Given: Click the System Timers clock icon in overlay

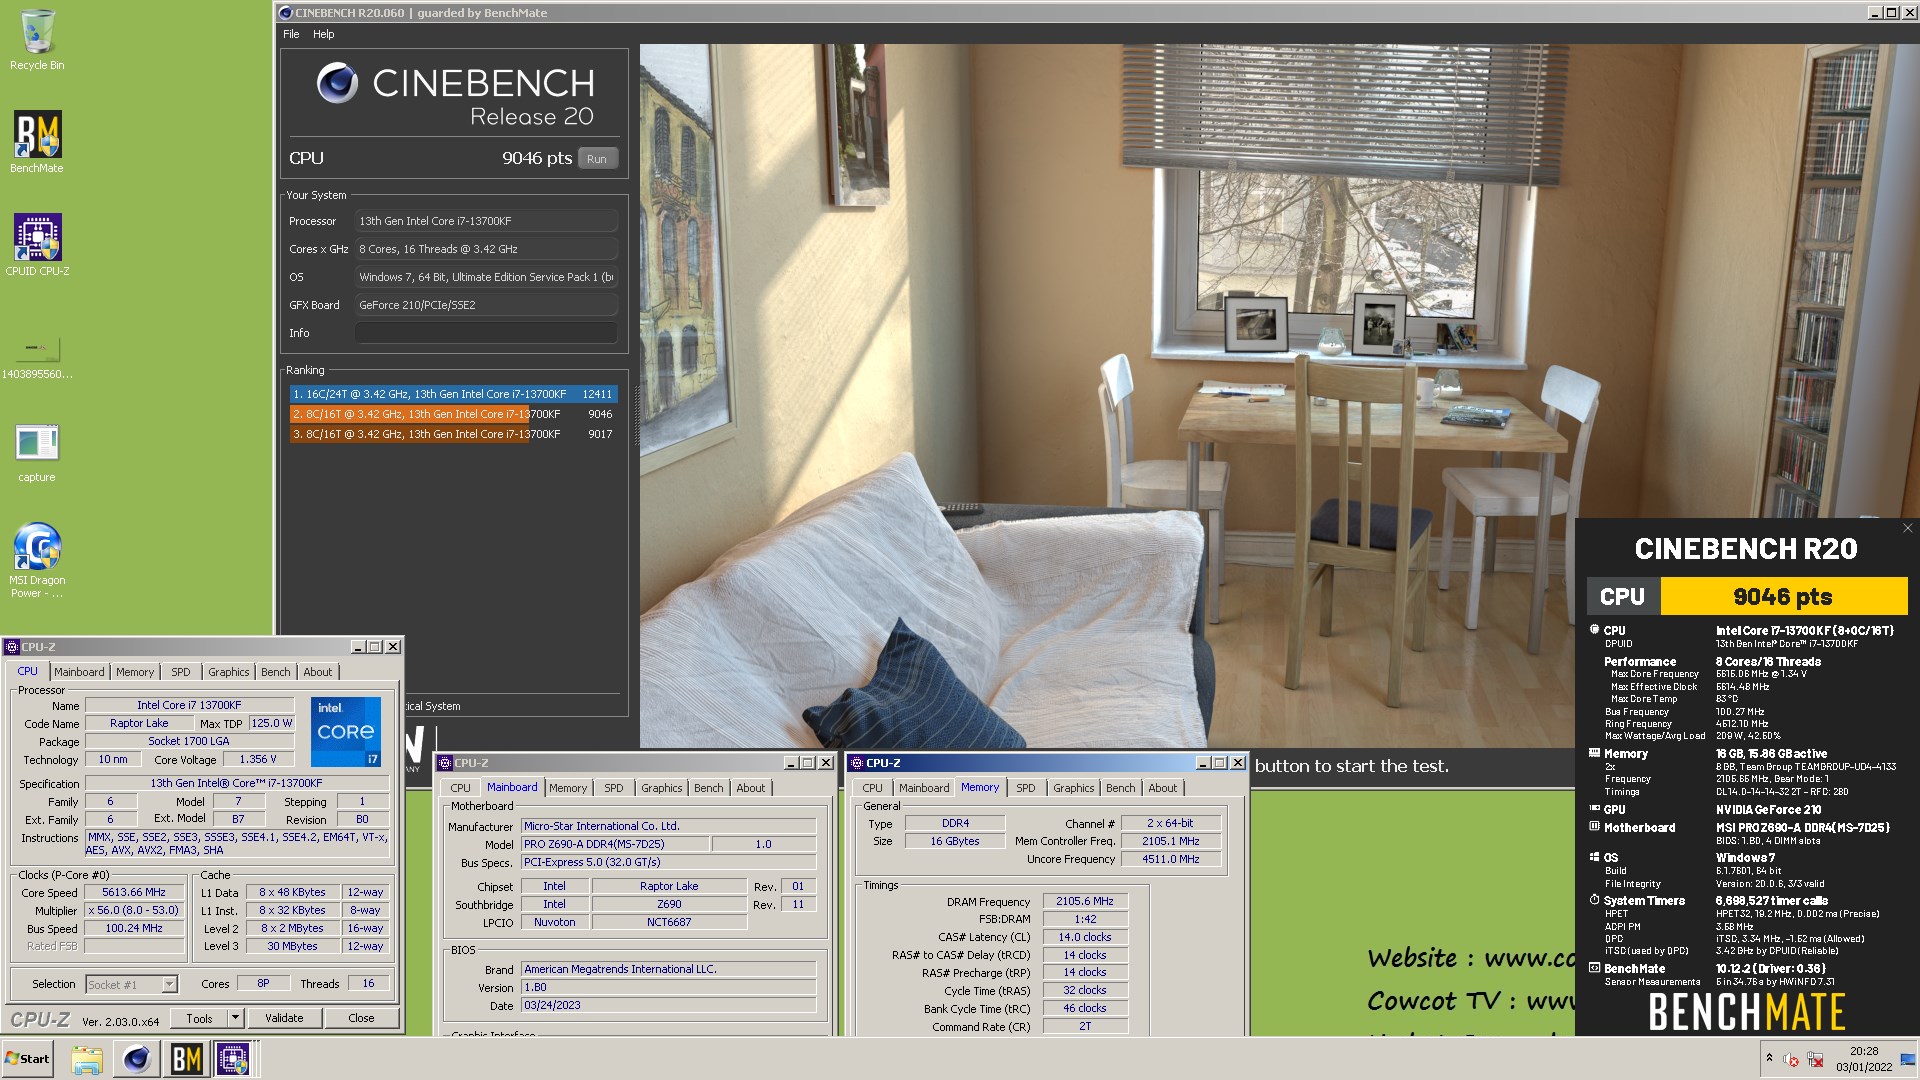Looking at the screenshot, I should pyautogui.click(x=1594, y=900).
